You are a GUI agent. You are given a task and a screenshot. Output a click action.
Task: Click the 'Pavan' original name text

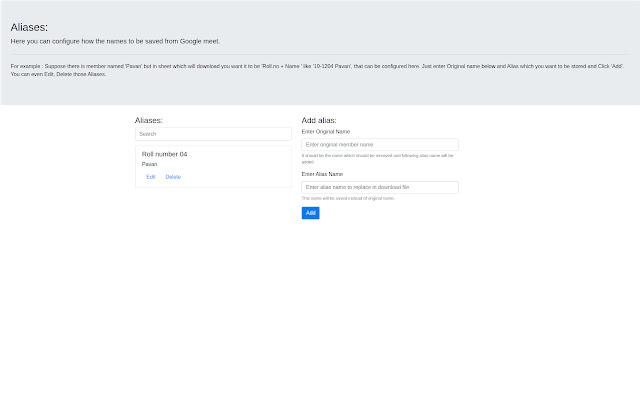pos(150,164)
